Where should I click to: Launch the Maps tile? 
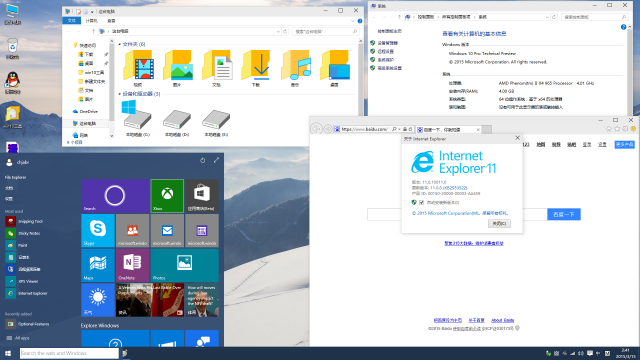tap(98, 265)
